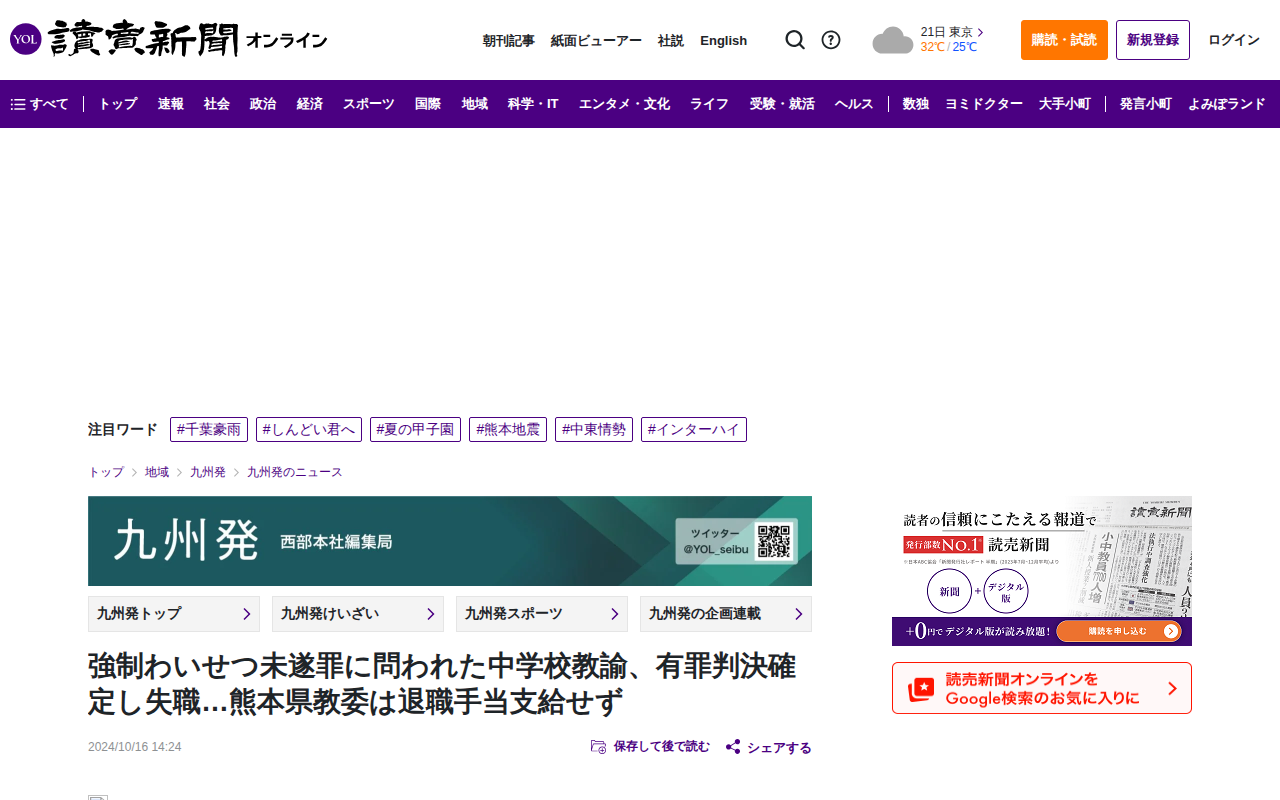Screen dimensions: 1280x800
Task: Click the Google favorite star icon
Action: (x=920, y=688)
